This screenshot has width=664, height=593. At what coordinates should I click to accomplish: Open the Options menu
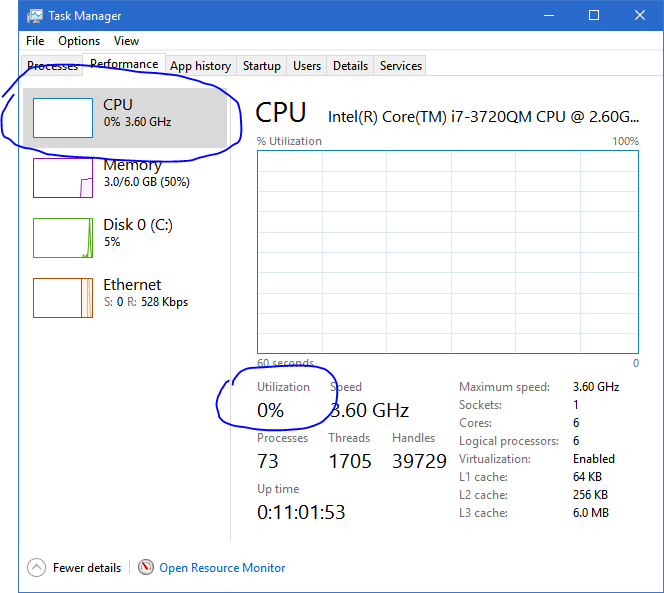(79, 41)
